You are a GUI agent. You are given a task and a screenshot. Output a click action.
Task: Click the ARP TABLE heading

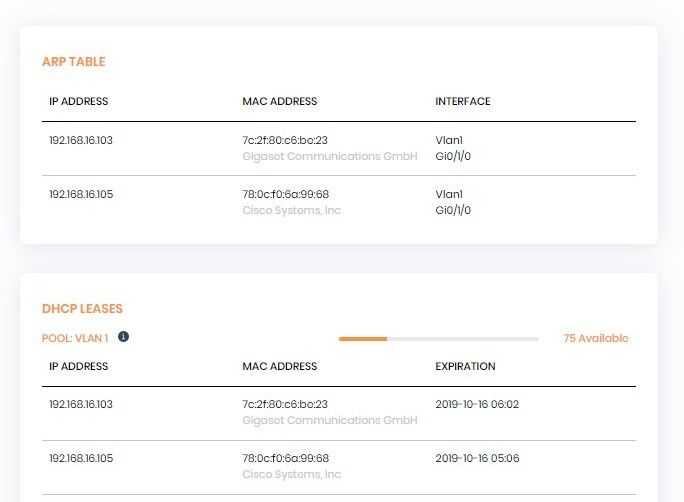pos(74,61)
